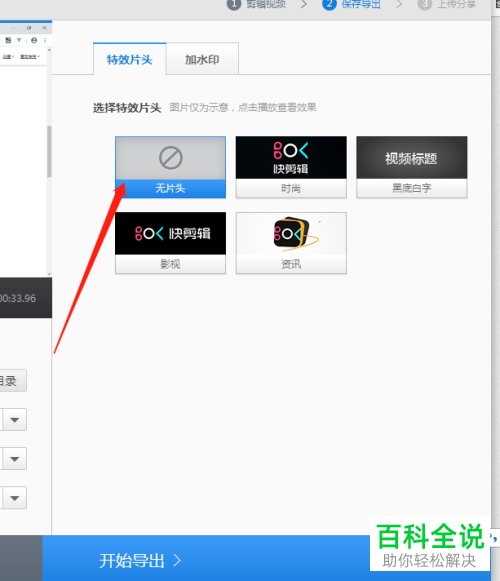Viewport: 500px width, 581px height.
Task: Click the V-shaped icon in the preview toolbar
Action: coord(19,40)
